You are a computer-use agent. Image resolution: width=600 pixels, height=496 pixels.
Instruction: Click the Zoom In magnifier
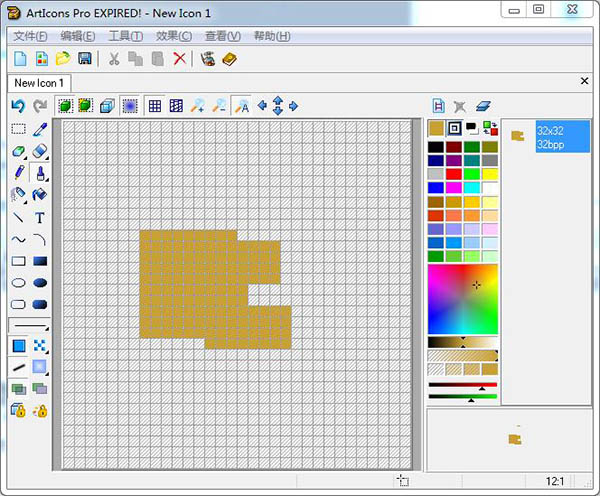pyautogui.click(x=198, y=106)
